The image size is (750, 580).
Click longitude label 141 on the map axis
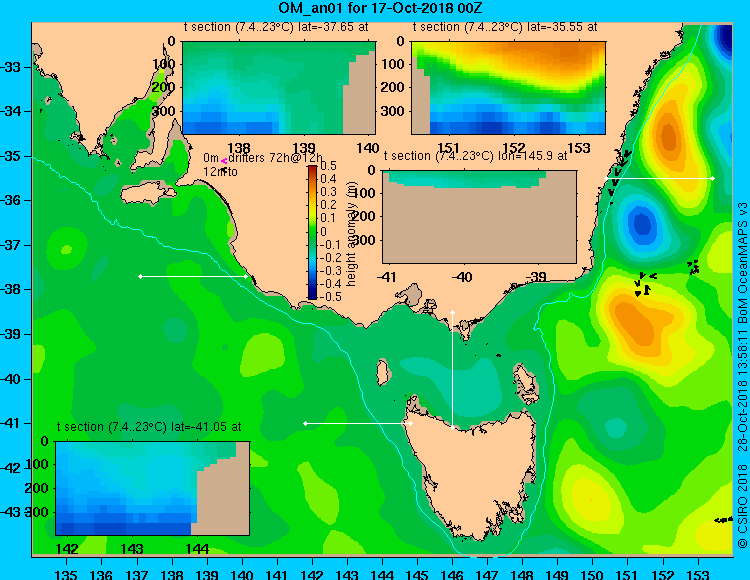point(276,575)
